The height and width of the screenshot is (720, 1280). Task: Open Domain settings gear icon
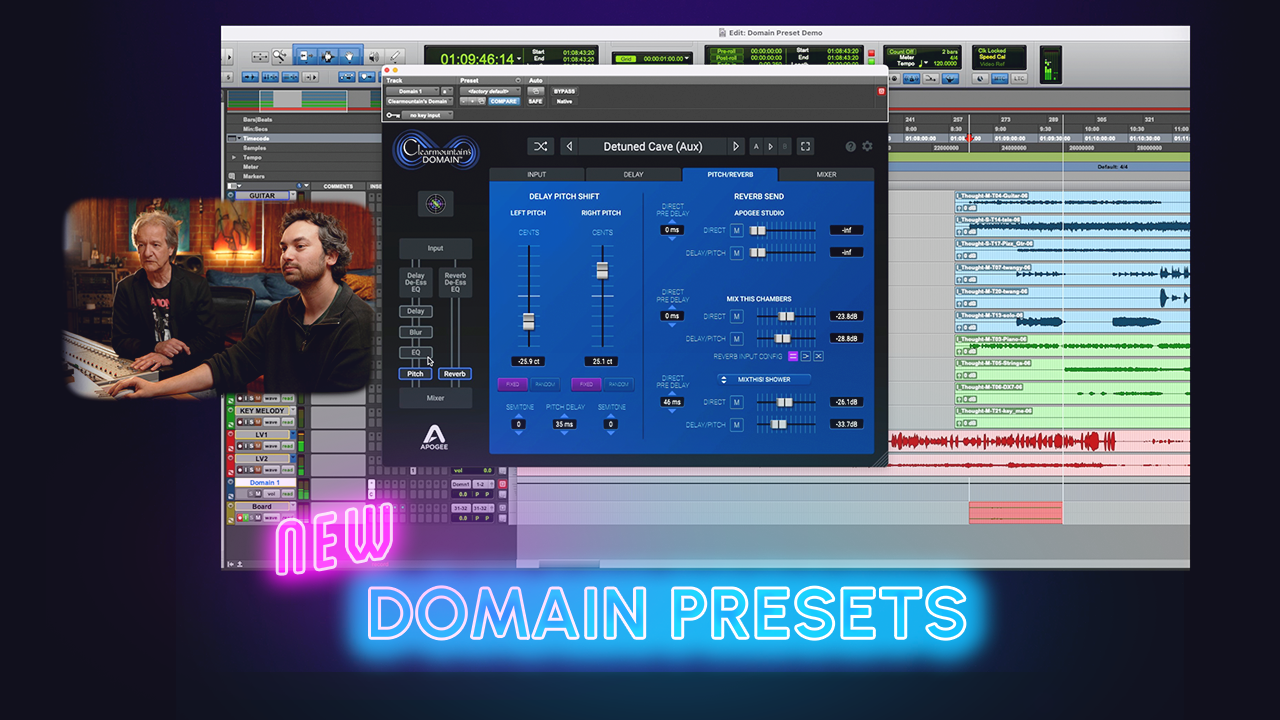pyautogui.click(x=867, y=146)
